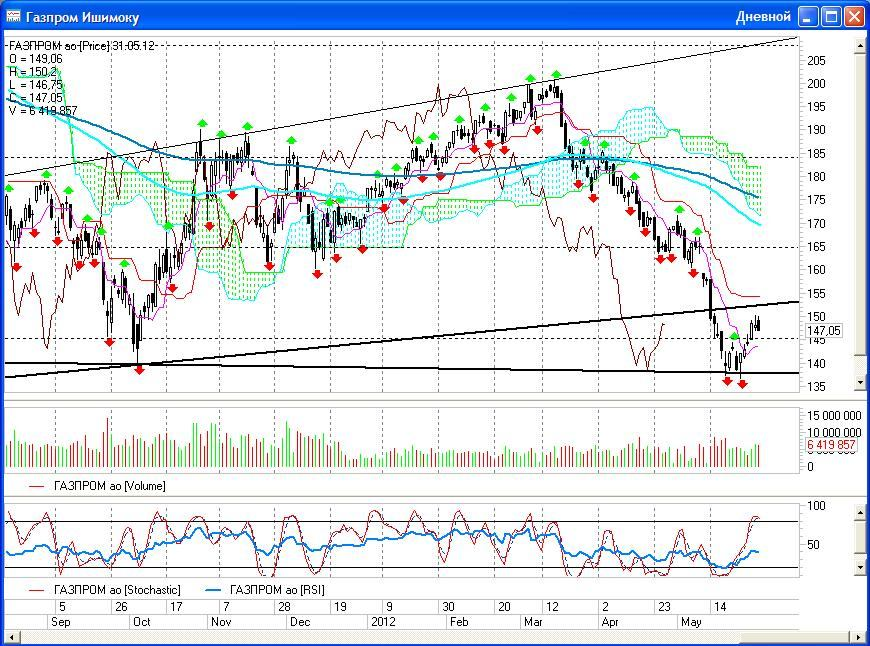Click the Oct month label on time axis
The image size is (870, 646).
point(141,622)
